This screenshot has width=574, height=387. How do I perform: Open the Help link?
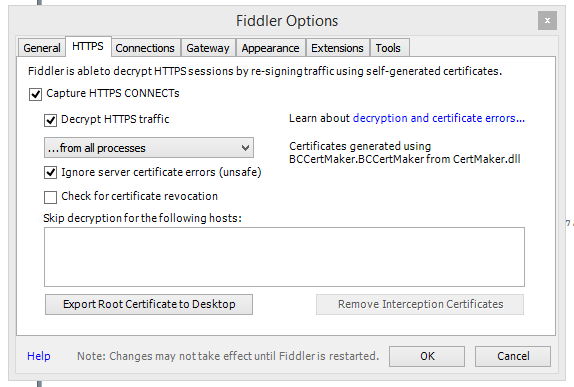click(x=39, y=356)
